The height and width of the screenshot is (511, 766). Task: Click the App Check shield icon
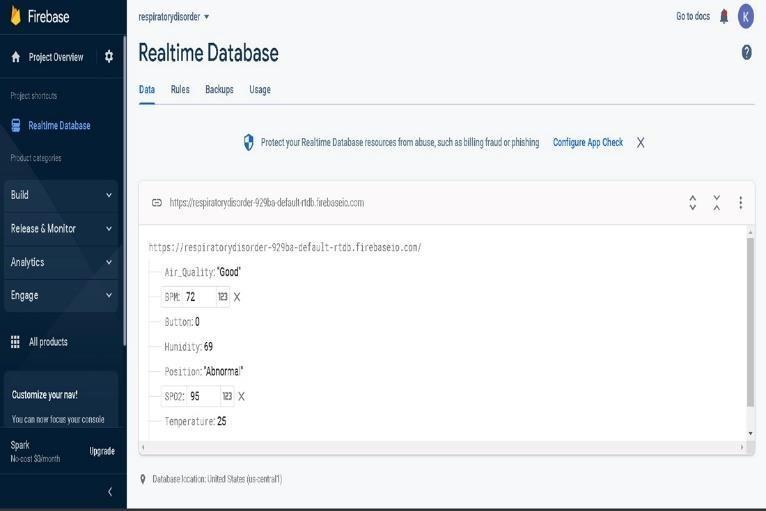(x=249, y=143)
